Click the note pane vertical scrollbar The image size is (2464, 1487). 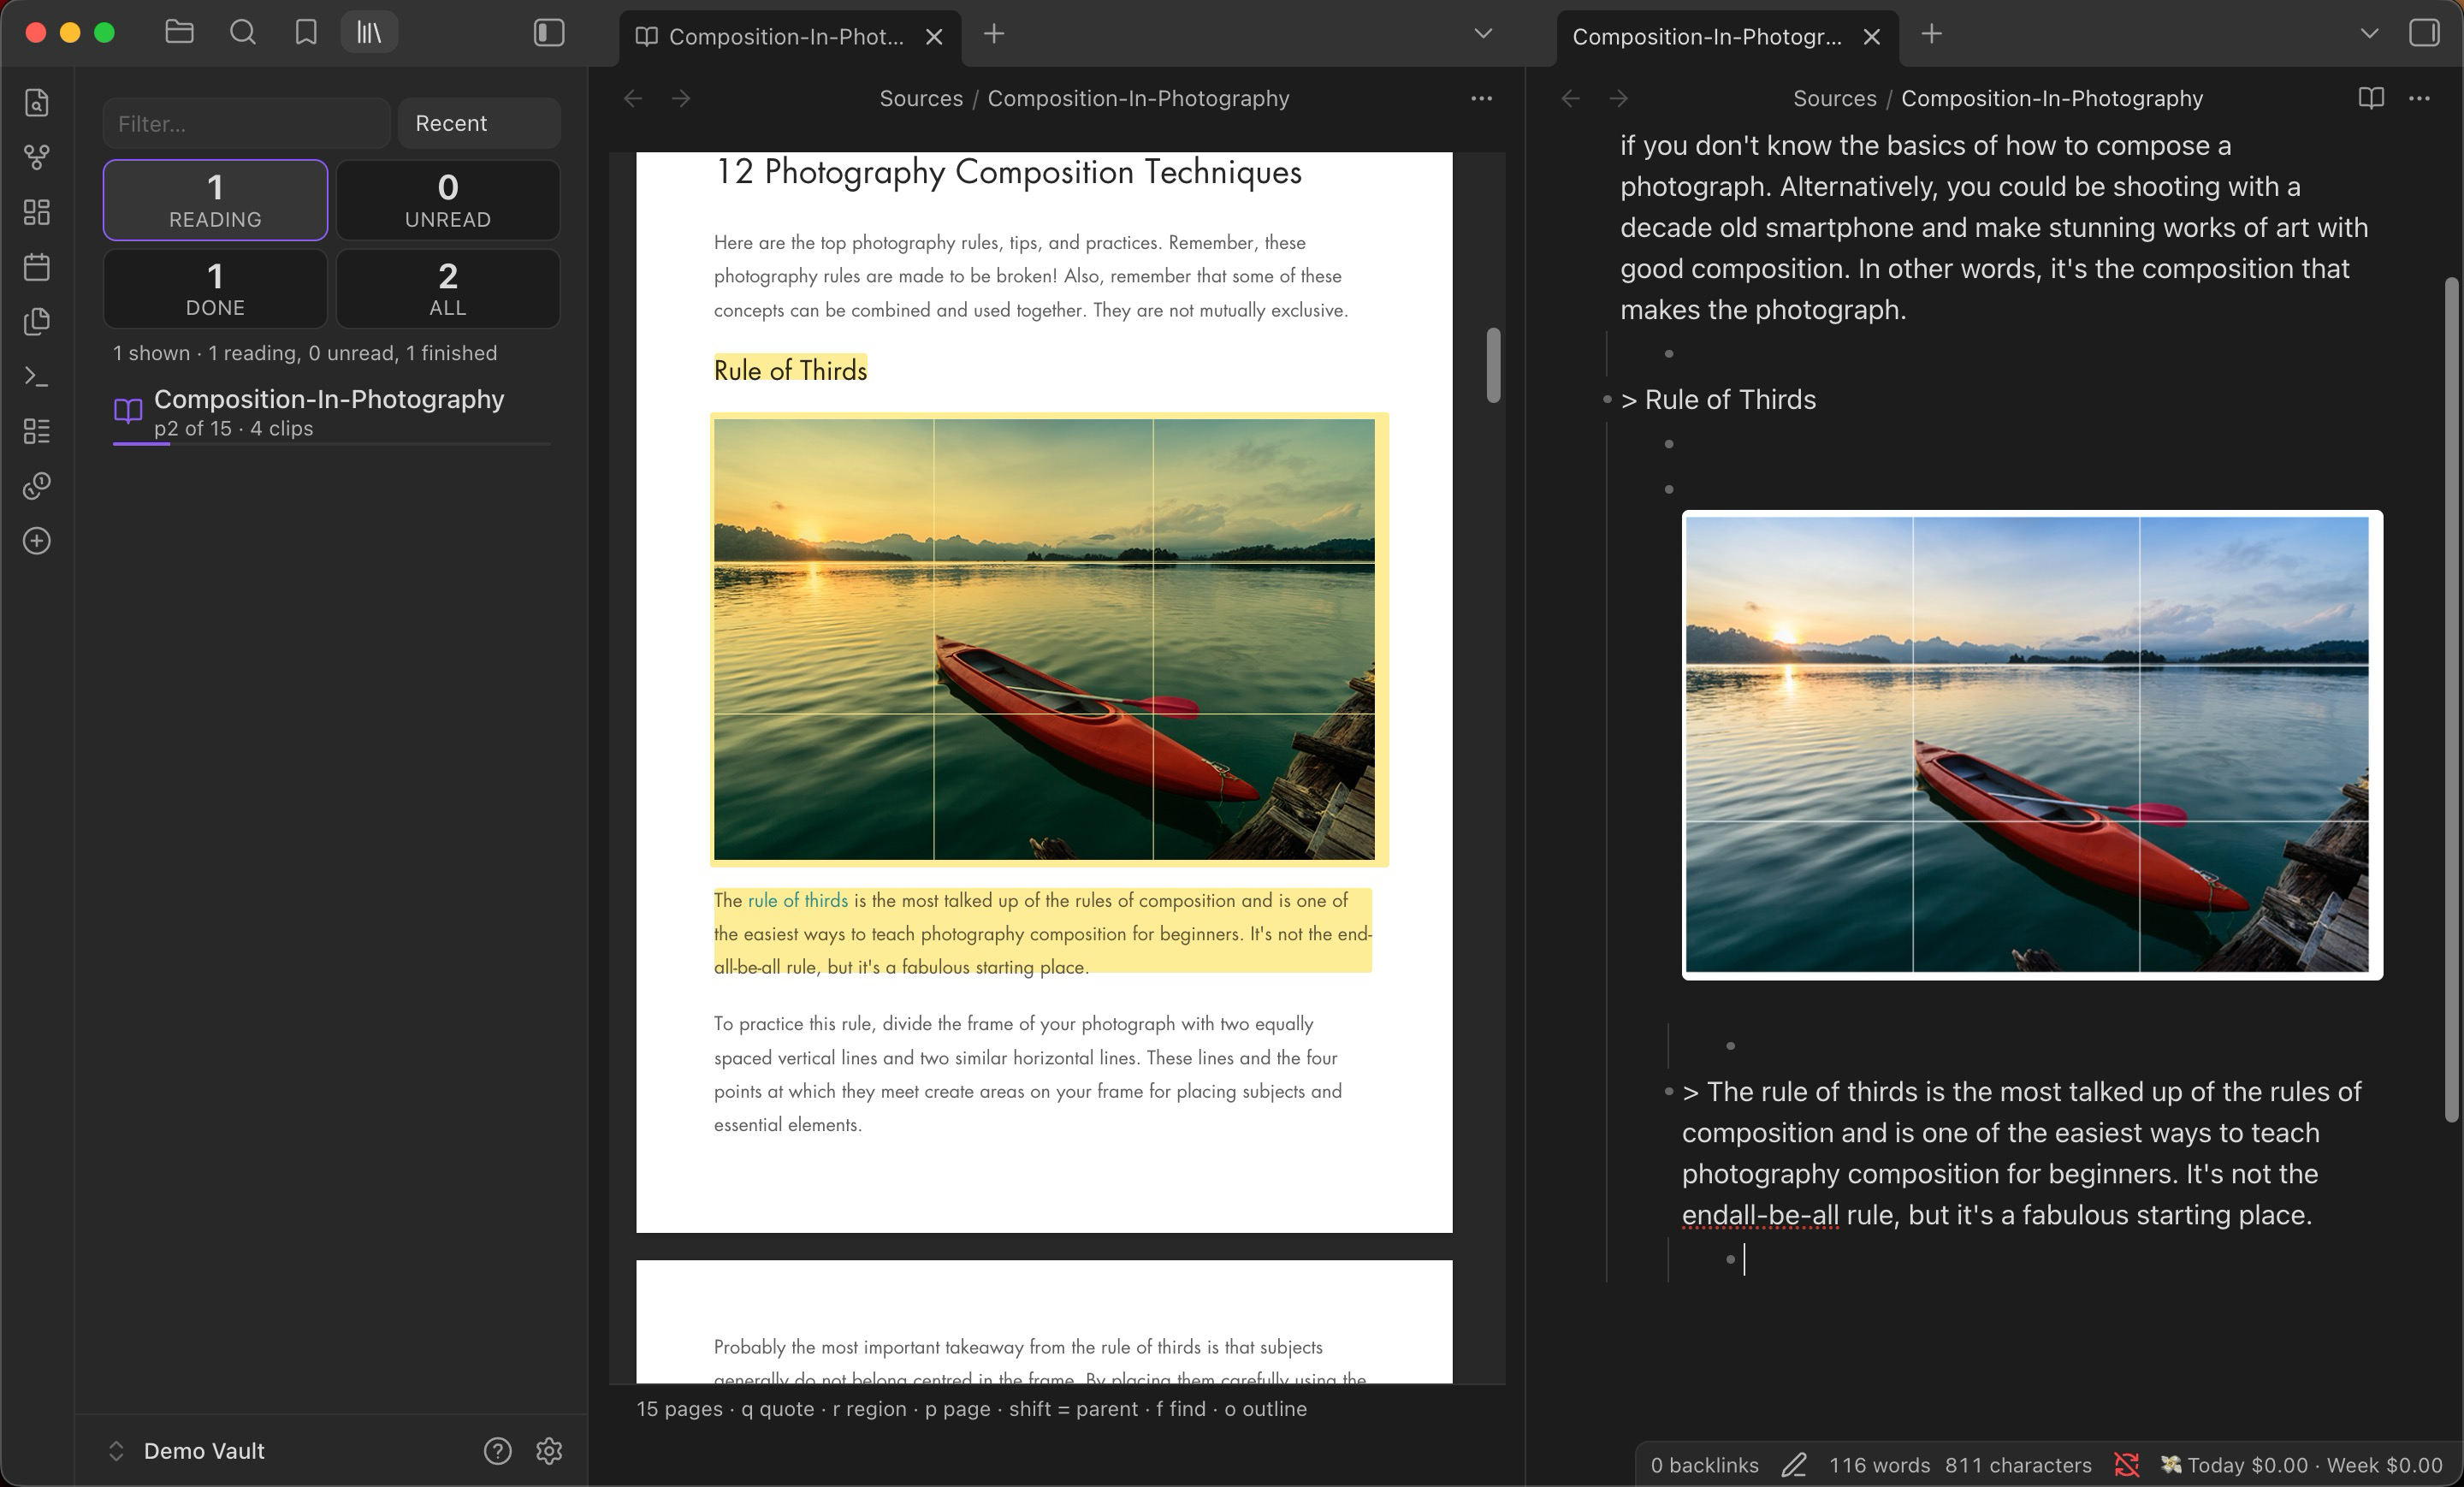(x=2451, y=700)
